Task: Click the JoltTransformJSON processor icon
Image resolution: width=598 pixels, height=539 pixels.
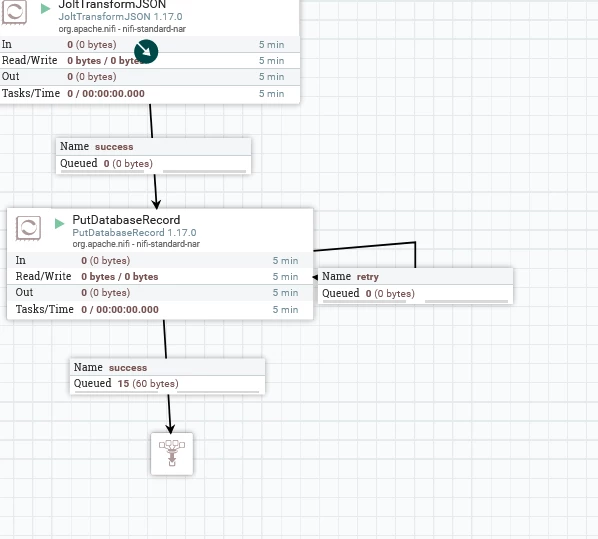Action: click(14, 12)
